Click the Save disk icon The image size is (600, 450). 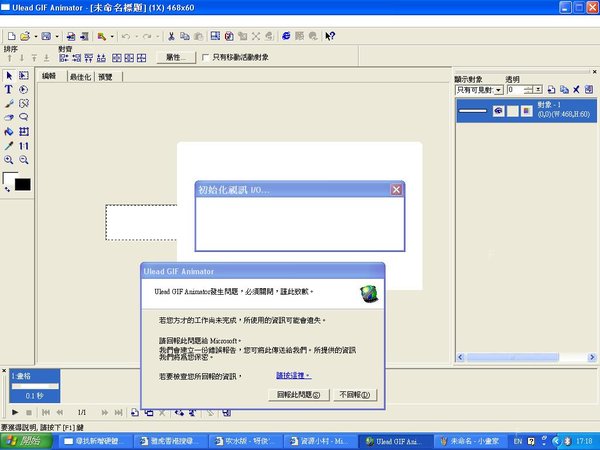[46, 36]
